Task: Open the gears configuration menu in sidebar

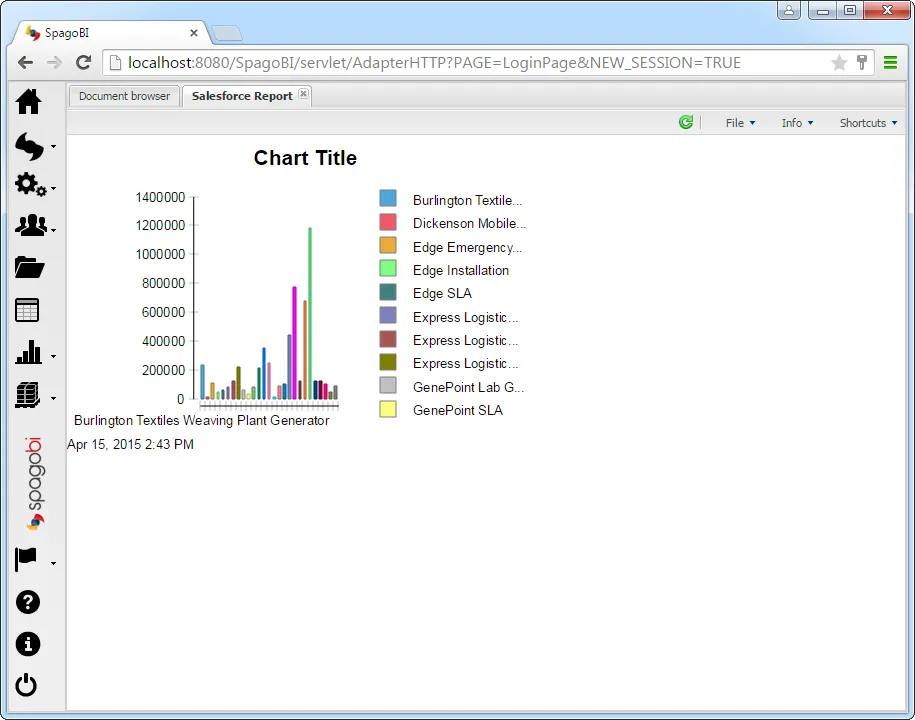Action: (28, 185)
